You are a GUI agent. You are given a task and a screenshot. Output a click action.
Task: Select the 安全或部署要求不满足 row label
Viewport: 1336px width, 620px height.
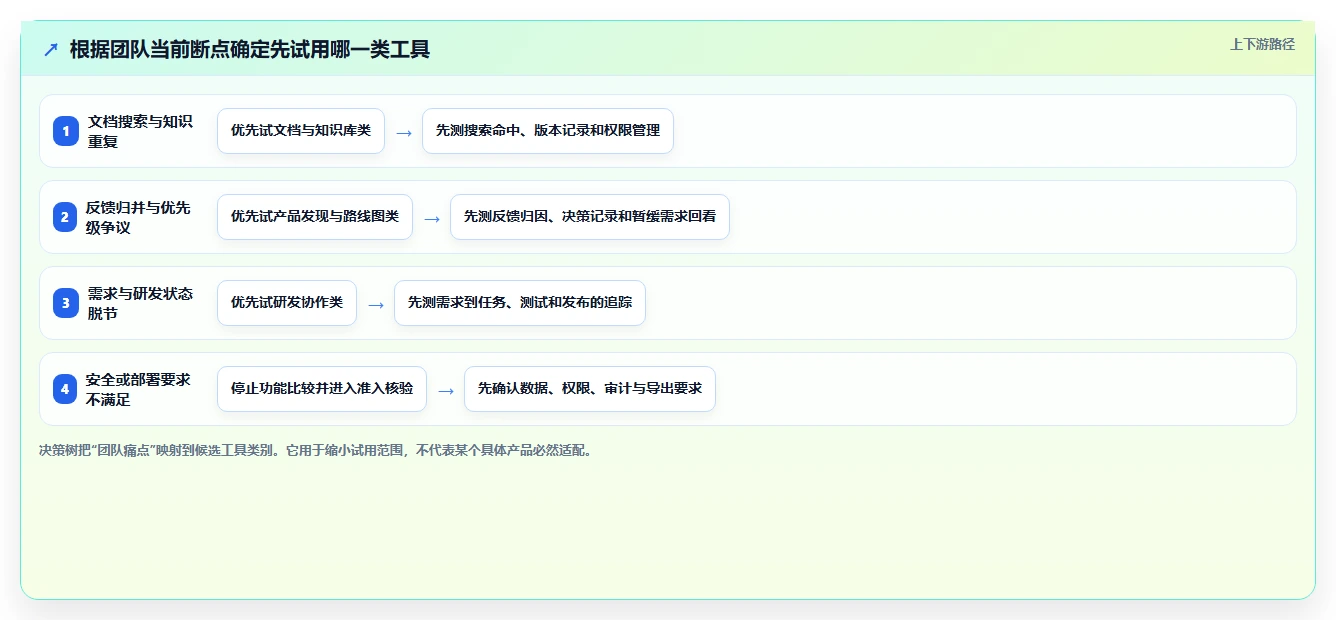pyautogui.click(x=140, y=389)
